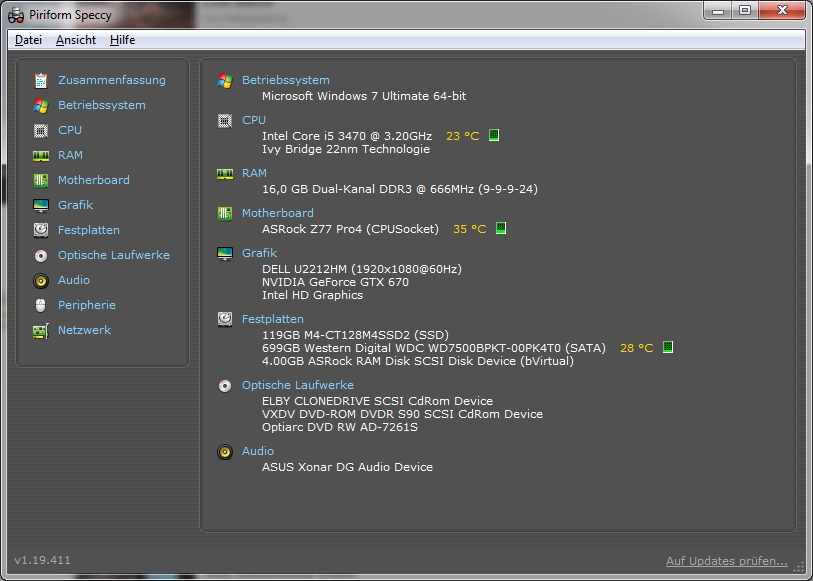This screenshot has width=813, height=581.
Task: Click the Audio speaker icon in sidebar
Action: point(41,280)
